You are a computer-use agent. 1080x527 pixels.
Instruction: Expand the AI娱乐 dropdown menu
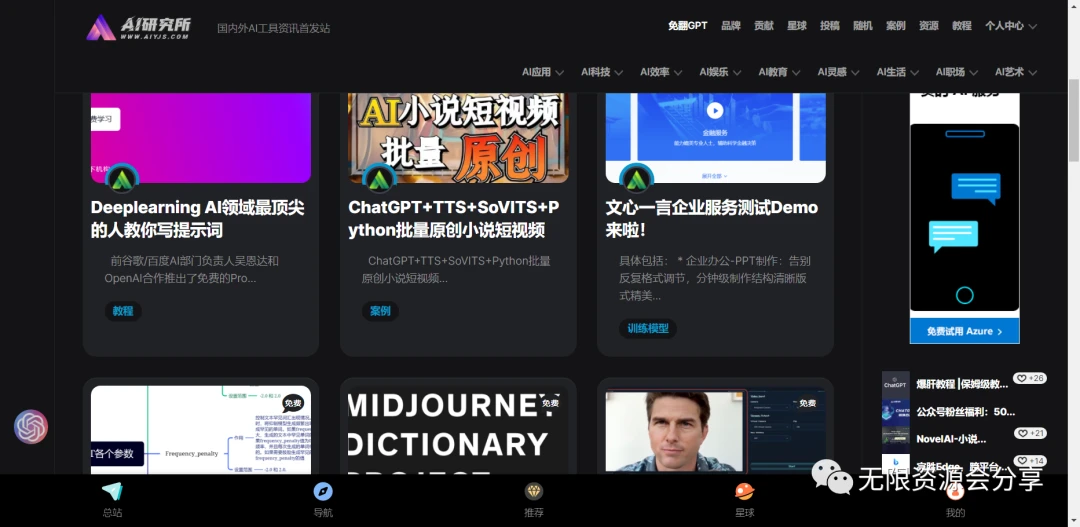pyautogui.click(x=720, y=72)
